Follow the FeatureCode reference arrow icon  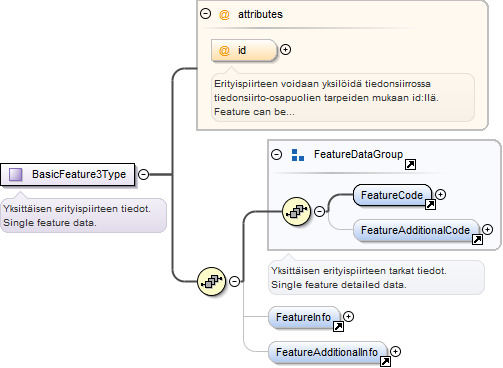click(430, 204)
